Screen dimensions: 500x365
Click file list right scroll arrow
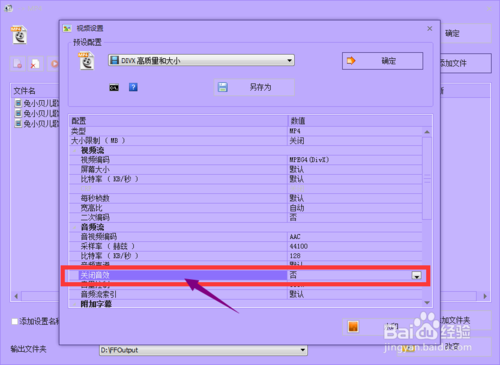pyautogui.click(x=485, y=296)
